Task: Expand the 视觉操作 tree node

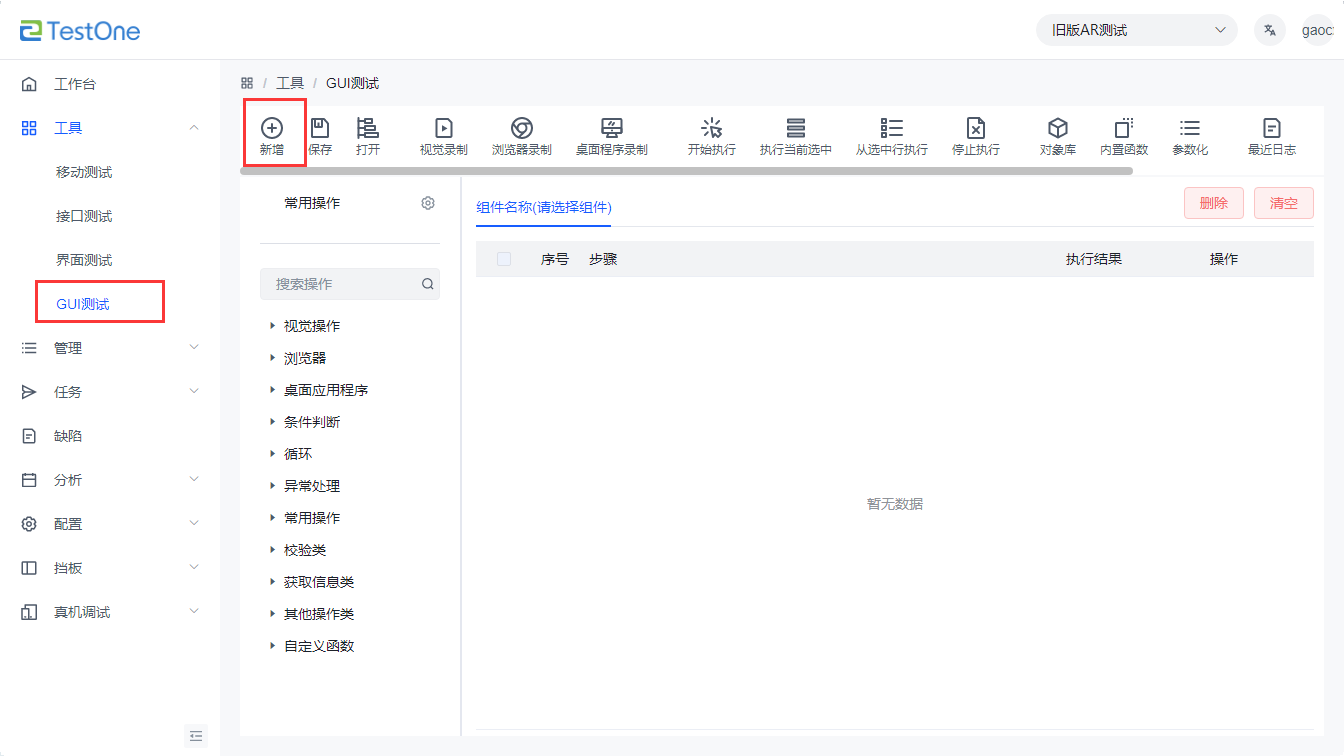Action: point(272,326)
